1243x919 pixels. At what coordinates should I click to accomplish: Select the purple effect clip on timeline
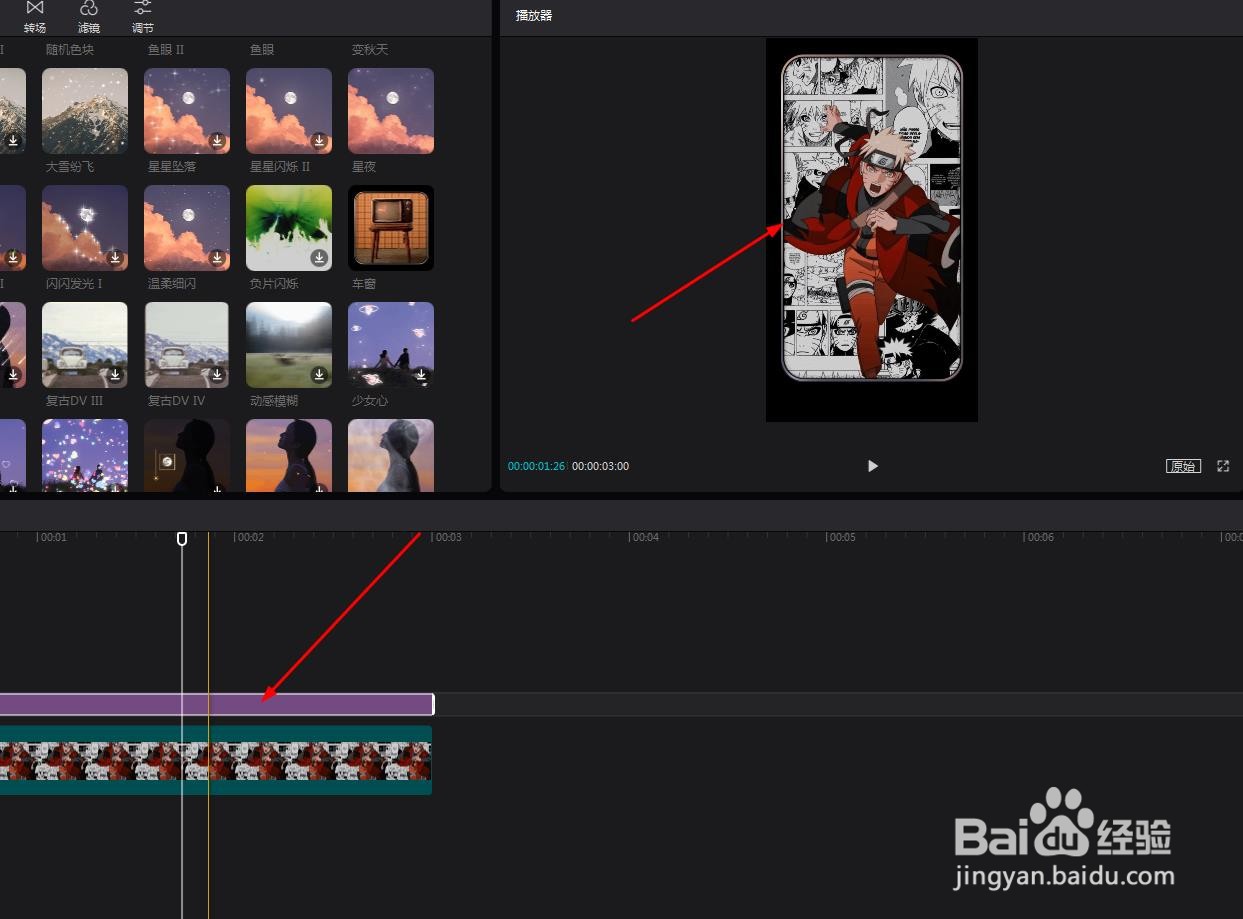pyautogui.click(x=216, y=704)
